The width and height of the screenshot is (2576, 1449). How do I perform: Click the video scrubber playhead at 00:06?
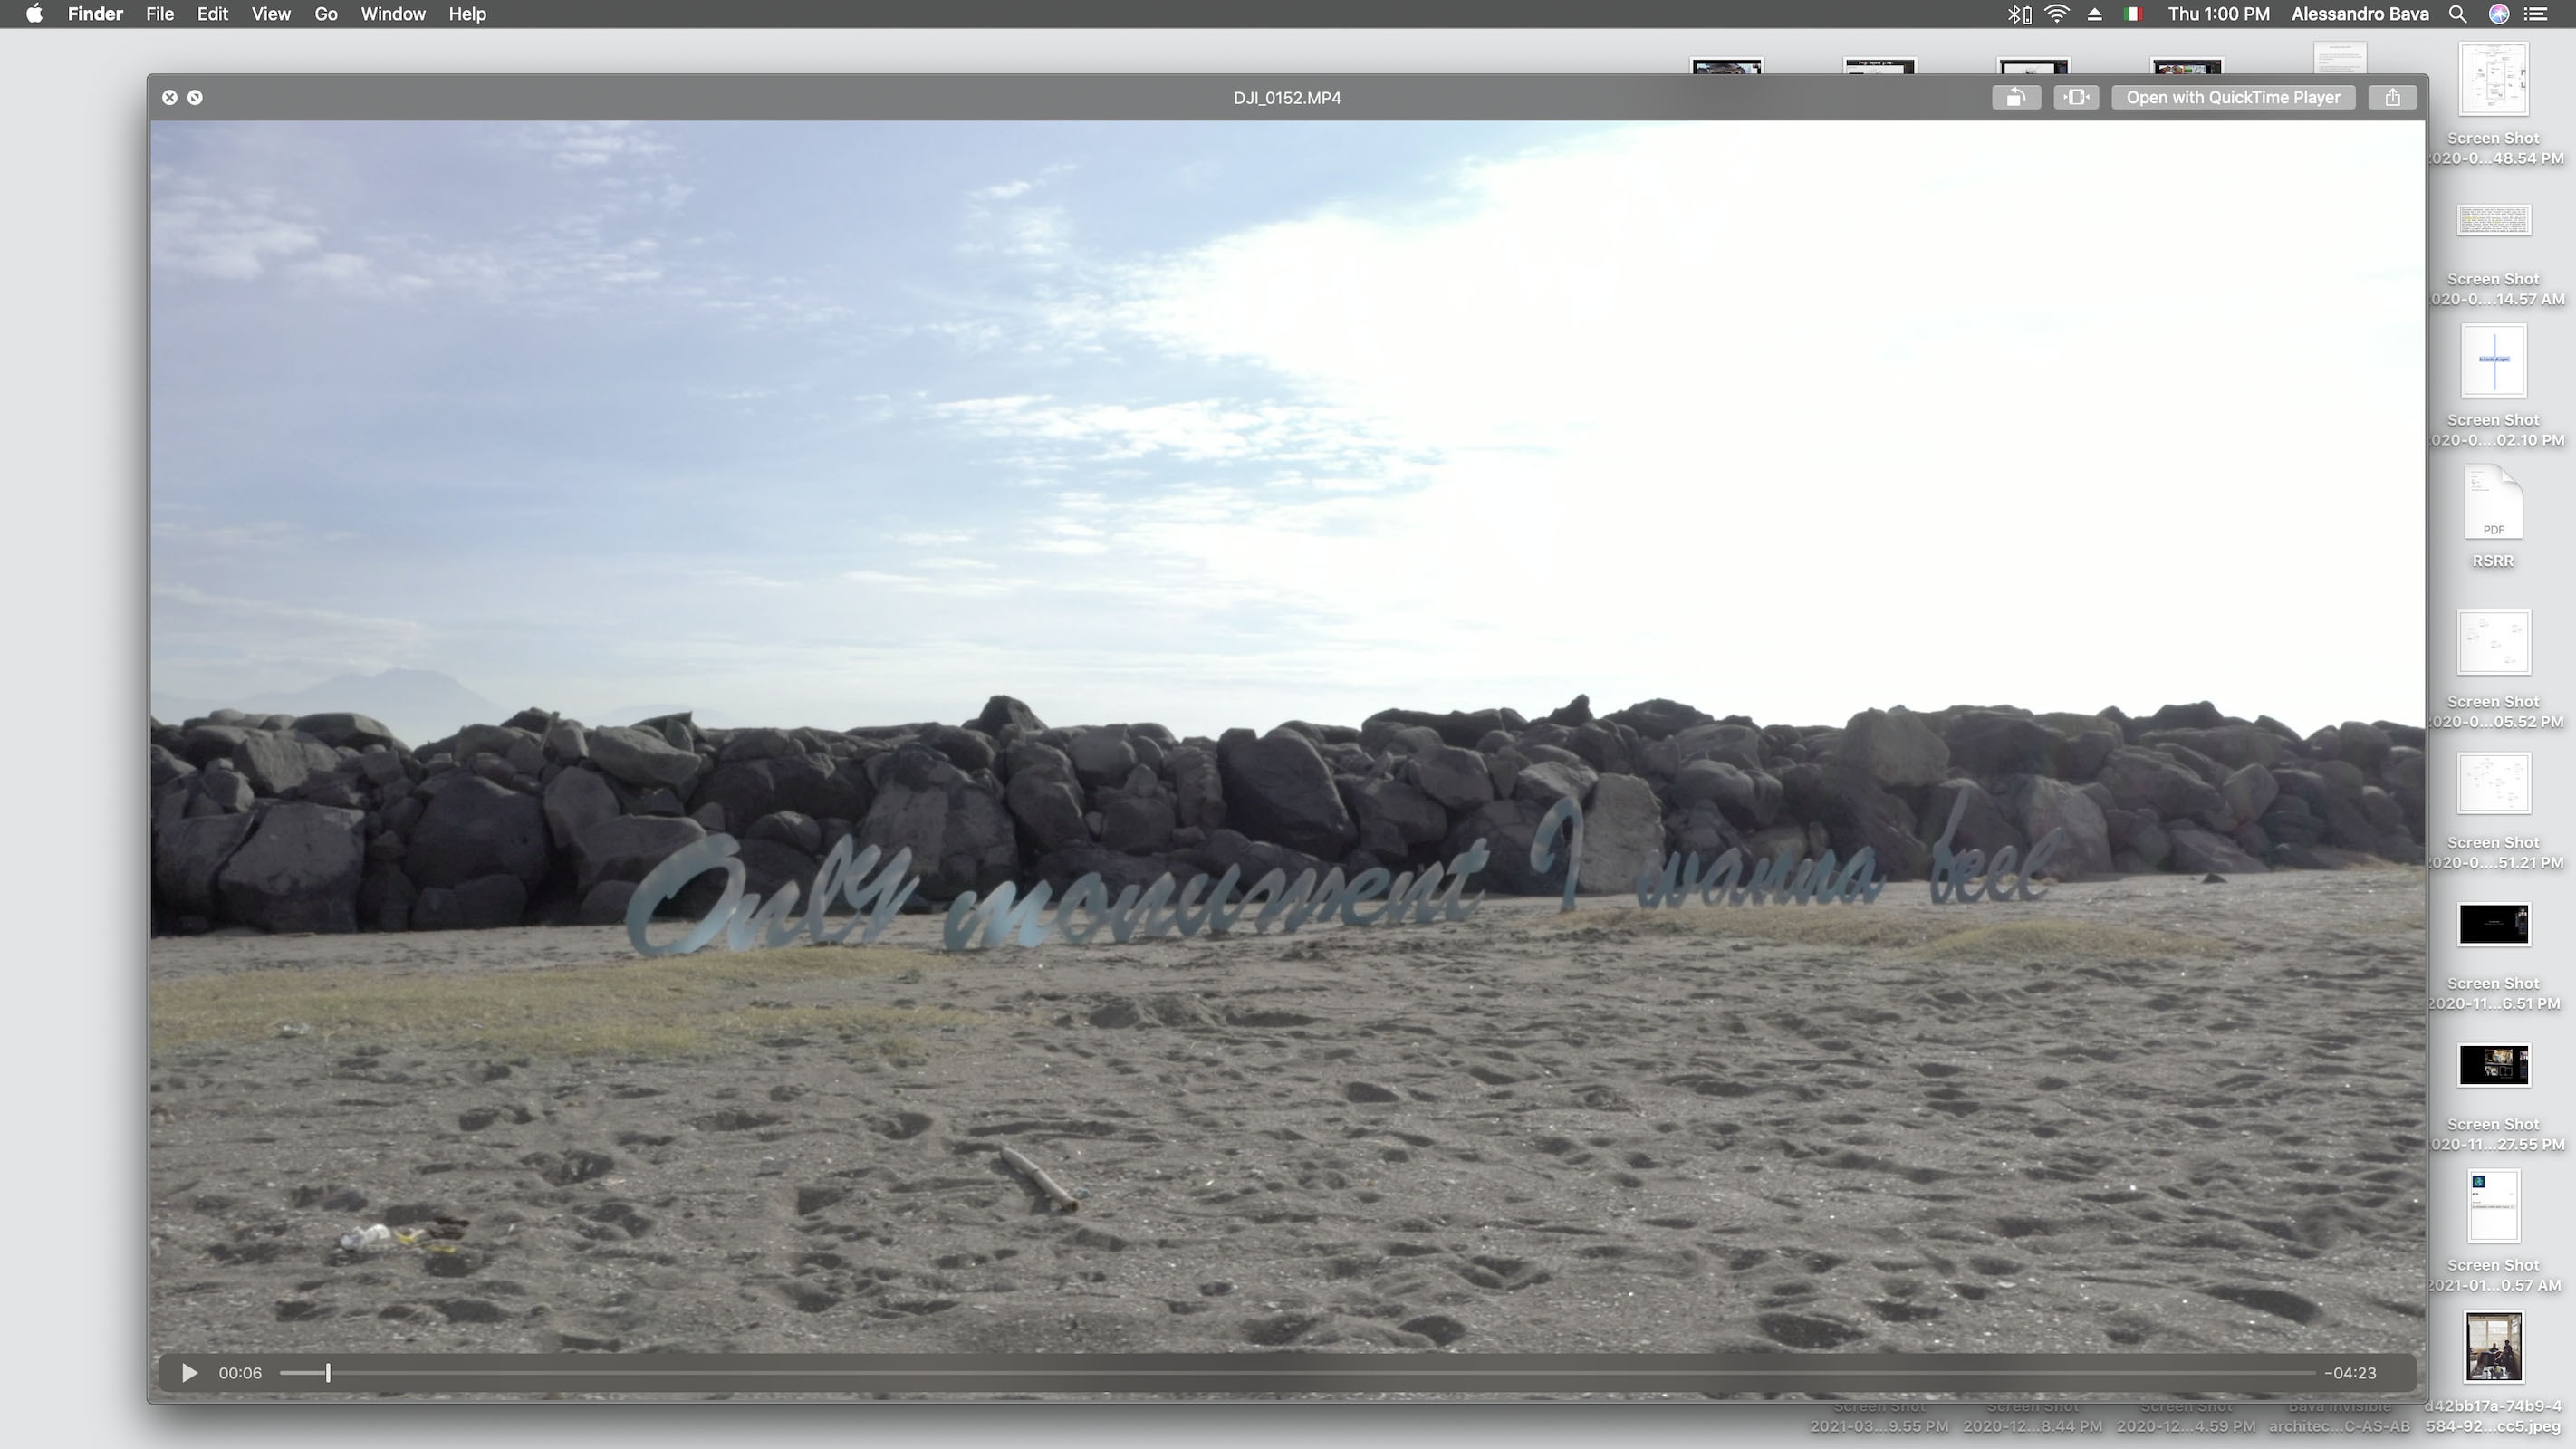pyautogui.click(x=328, y=1373)
